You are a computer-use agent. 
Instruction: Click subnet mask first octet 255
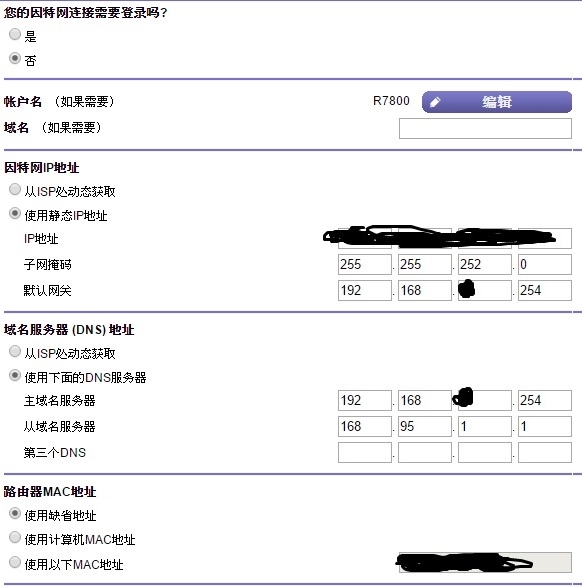(365, 264)
